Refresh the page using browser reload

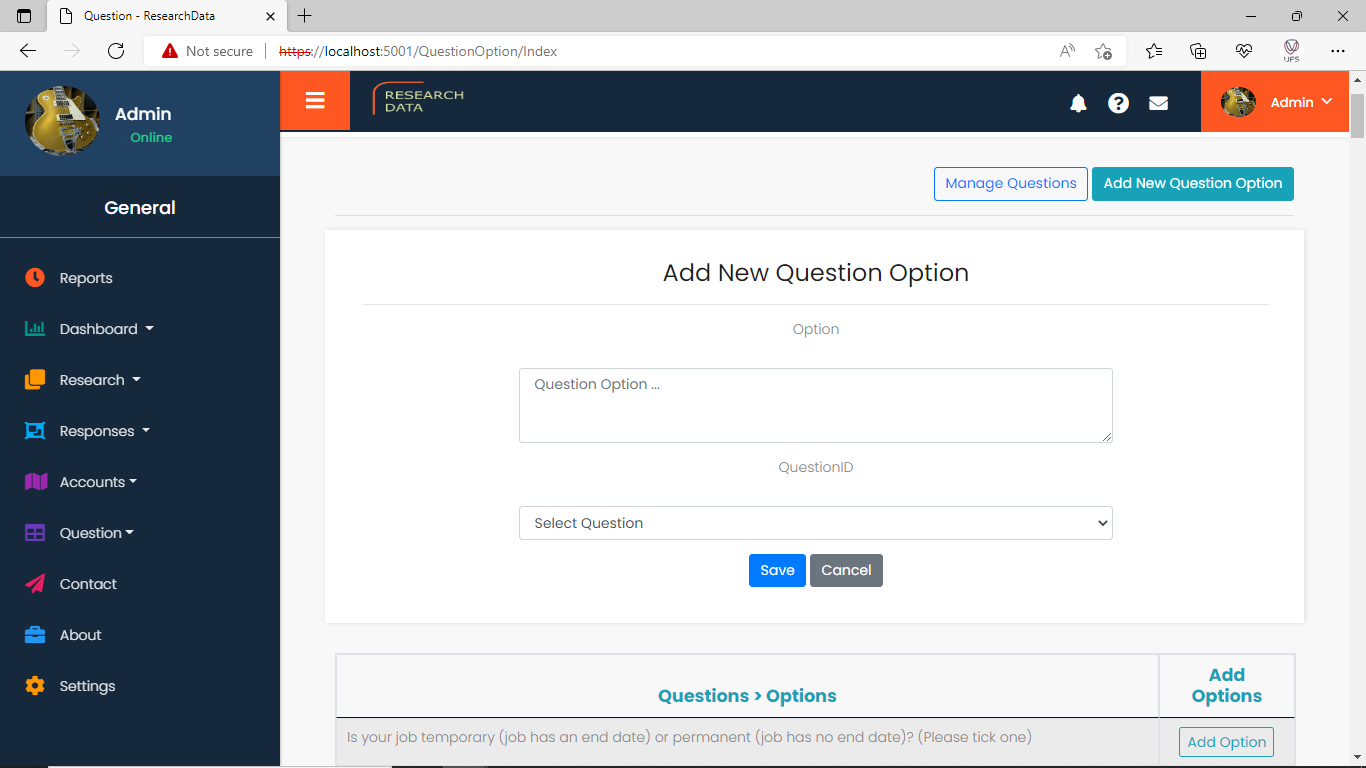tap(116, 51)
